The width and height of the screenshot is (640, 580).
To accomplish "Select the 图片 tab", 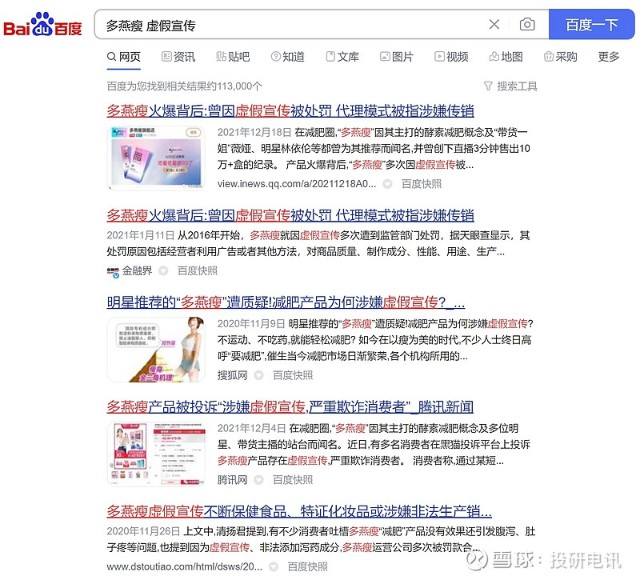I will (397, 57).
